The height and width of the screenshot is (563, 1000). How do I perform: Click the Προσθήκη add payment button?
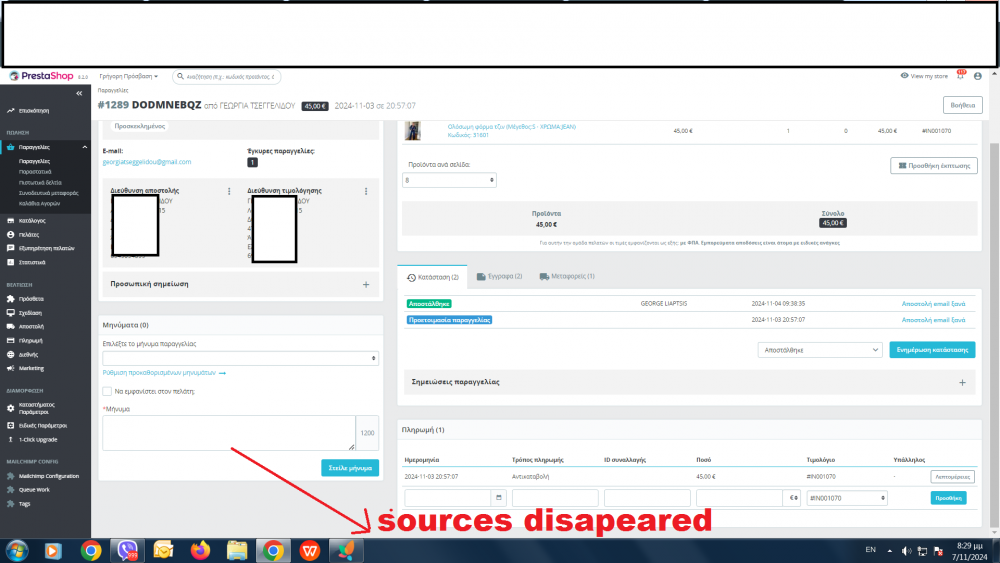[948, 498]
